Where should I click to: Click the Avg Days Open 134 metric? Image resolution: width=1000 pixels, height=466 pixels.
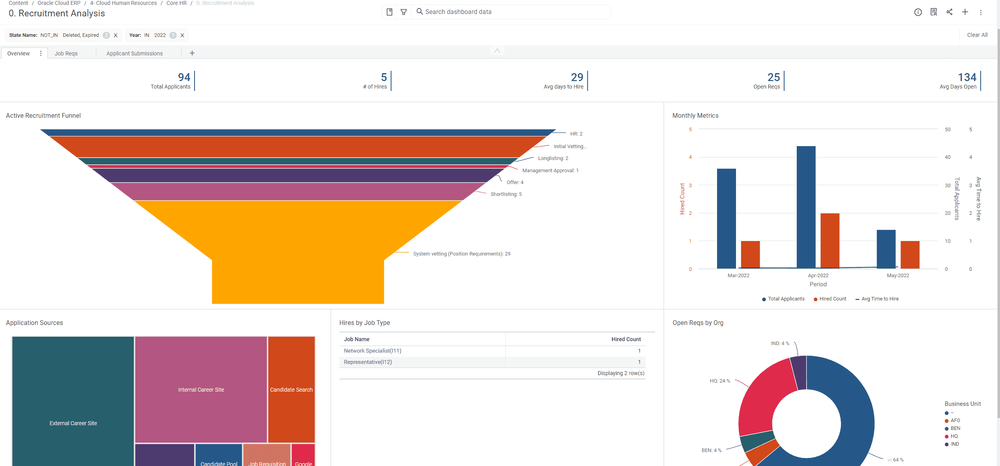pos(959,81)
